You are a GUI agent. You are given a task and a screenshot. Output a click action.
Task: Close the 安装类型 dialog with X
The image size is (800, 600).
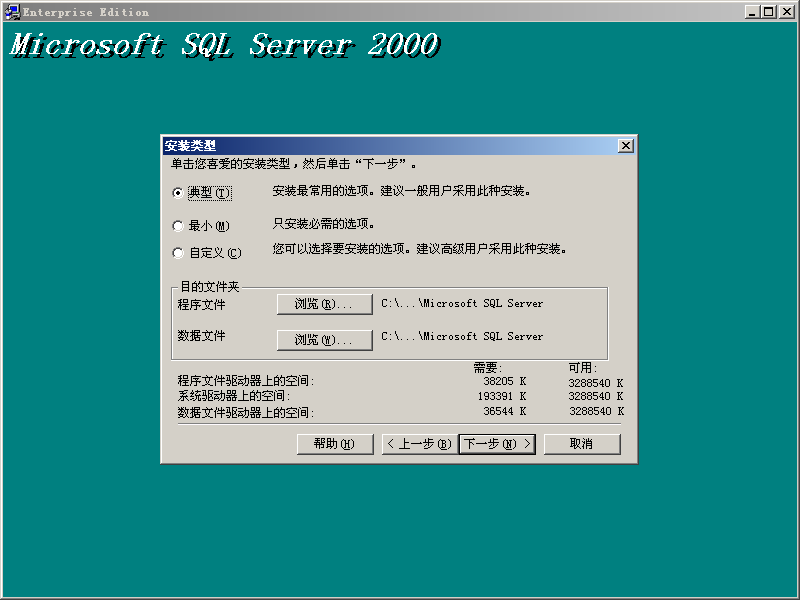[626, 146]
